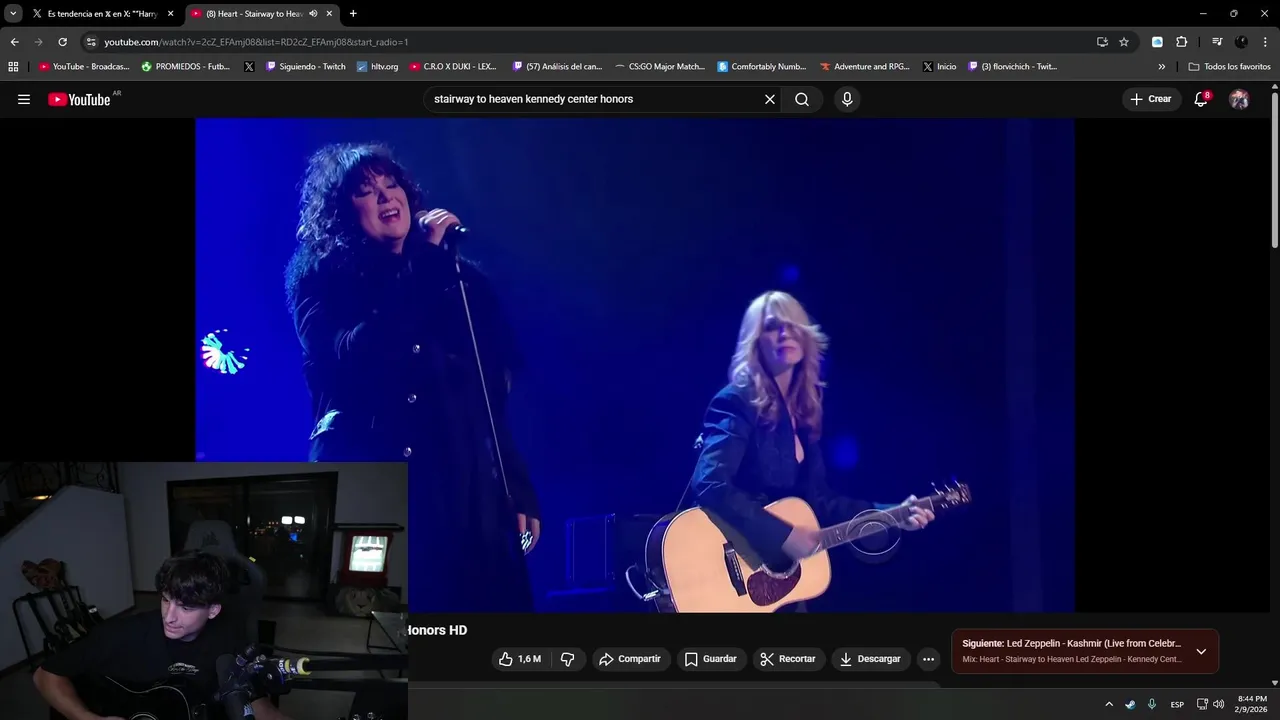Bookmark this page with the star icon
Viewport: 1280px width, 720px height.
click(x=1124, y=42)
